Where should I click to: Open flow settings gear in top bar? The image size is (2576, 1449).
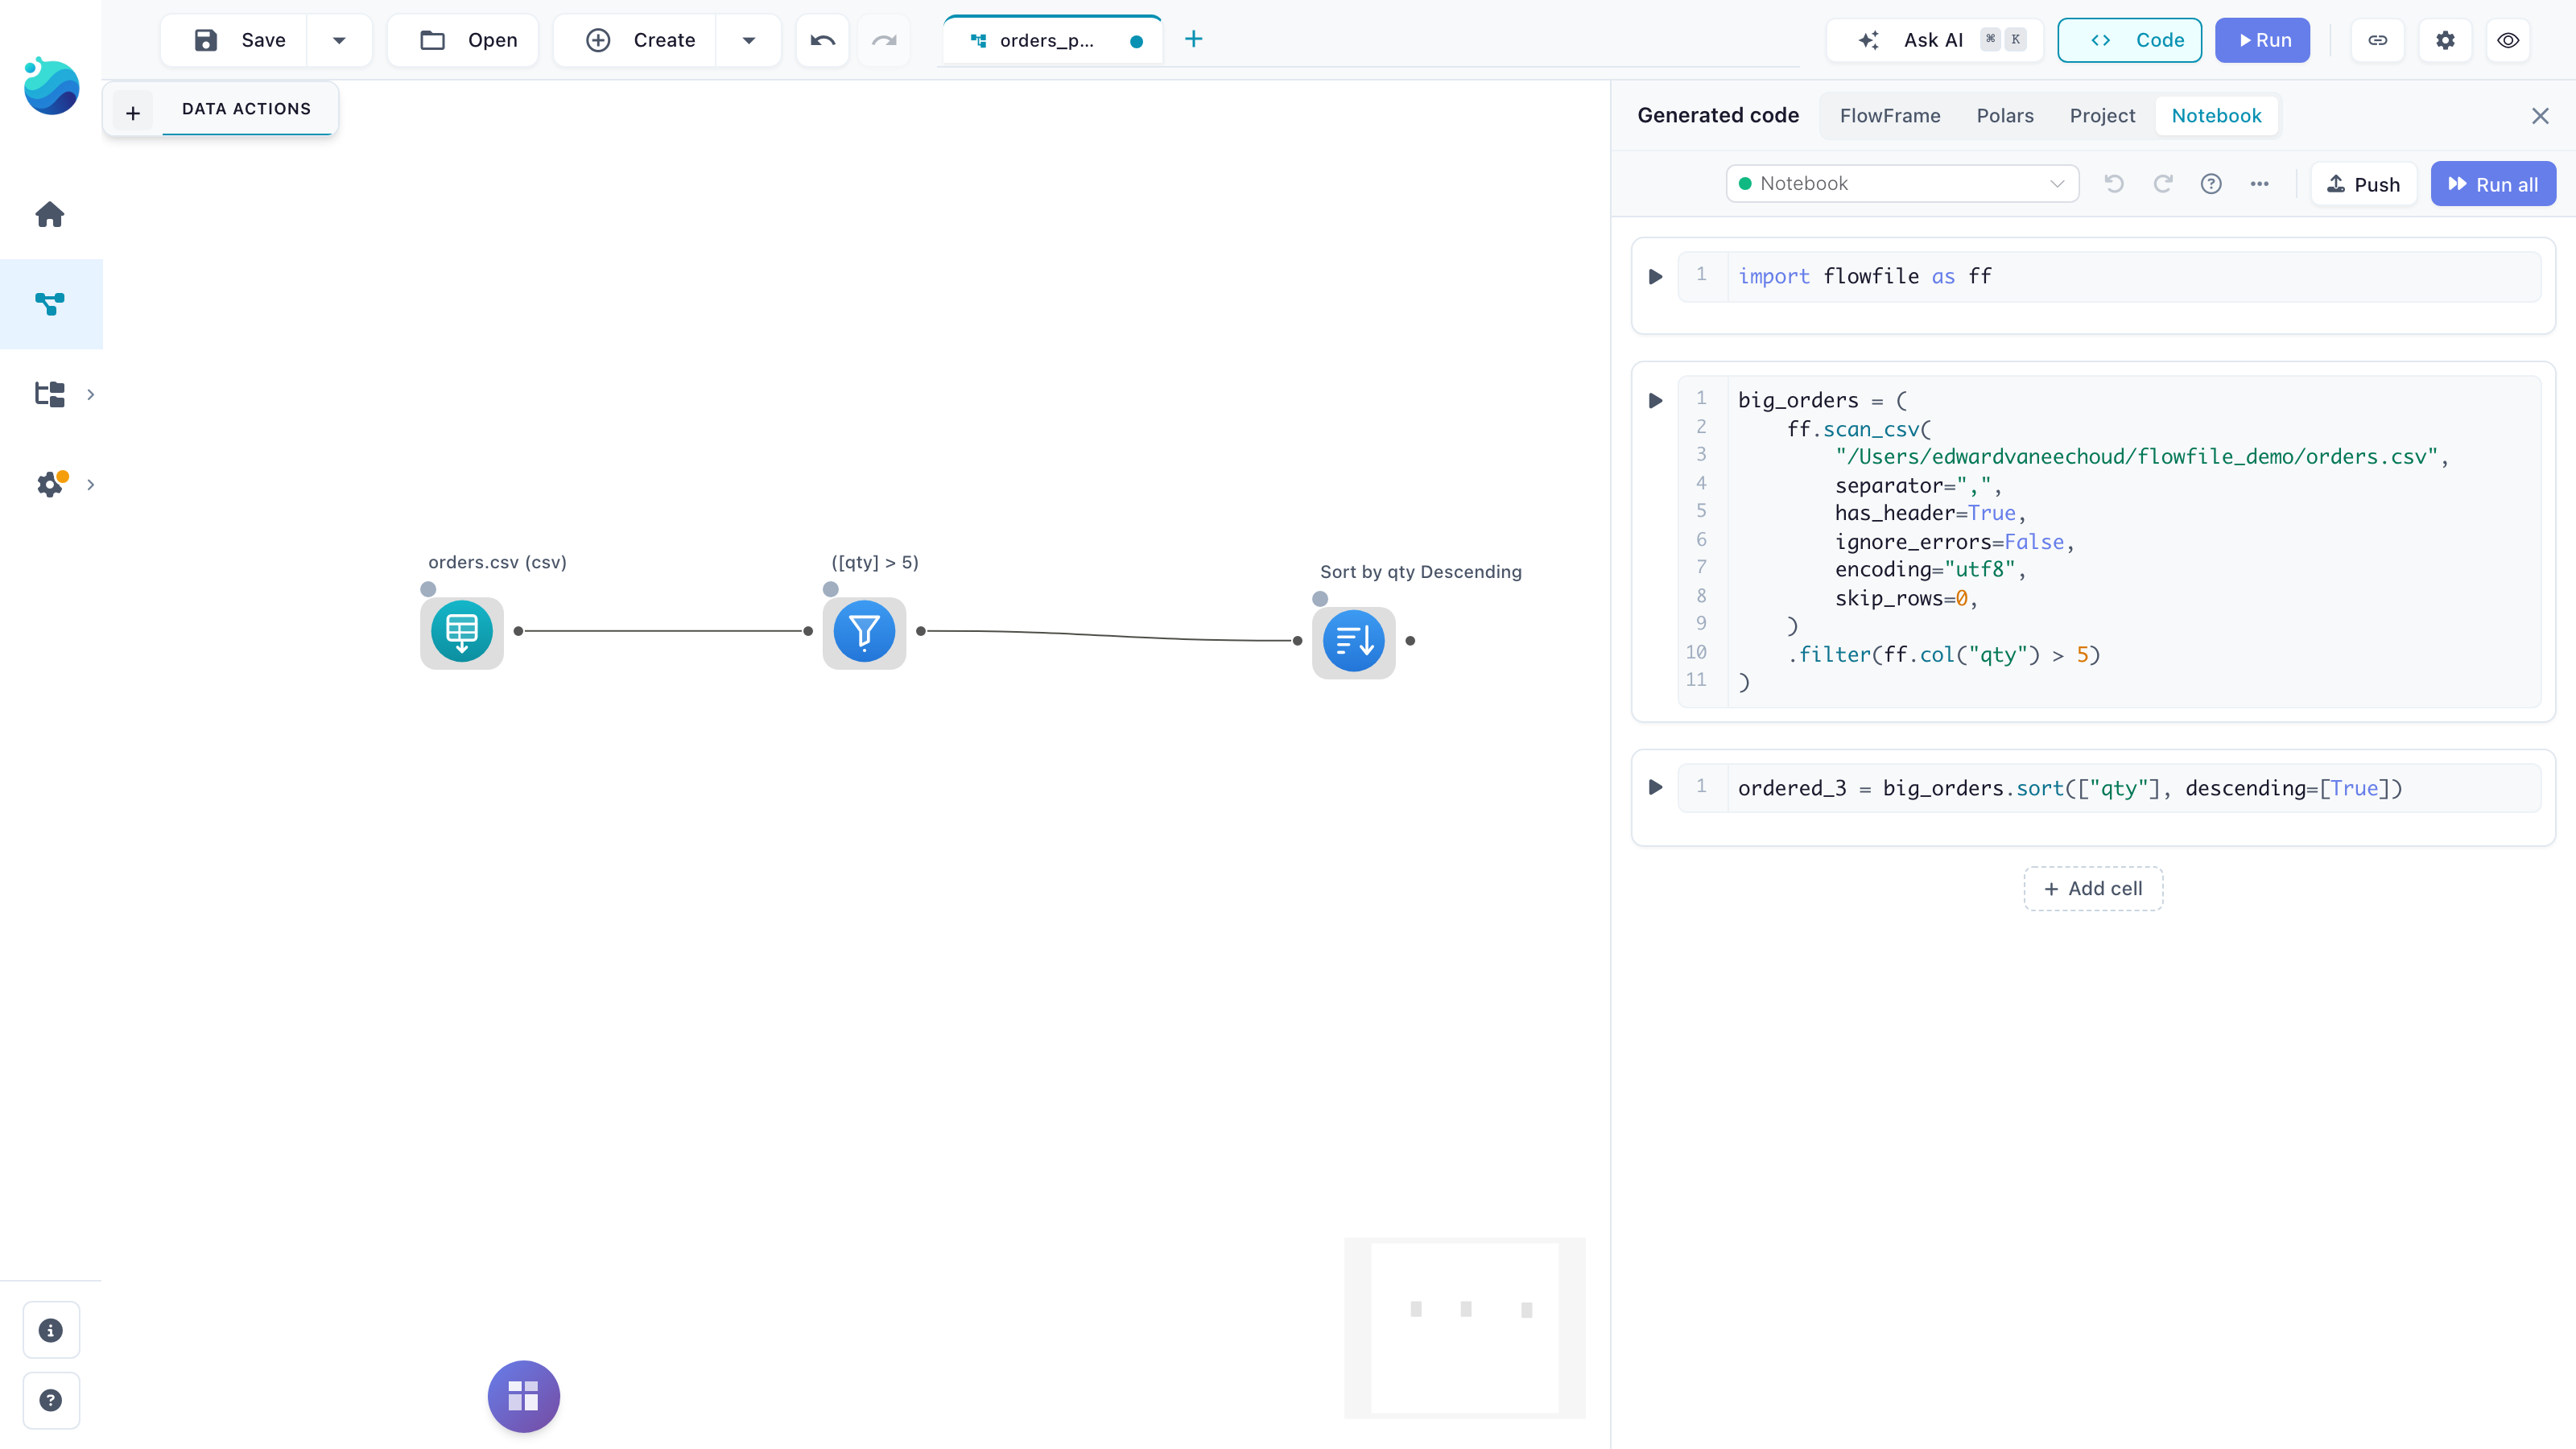click(x=2445, y=40)
